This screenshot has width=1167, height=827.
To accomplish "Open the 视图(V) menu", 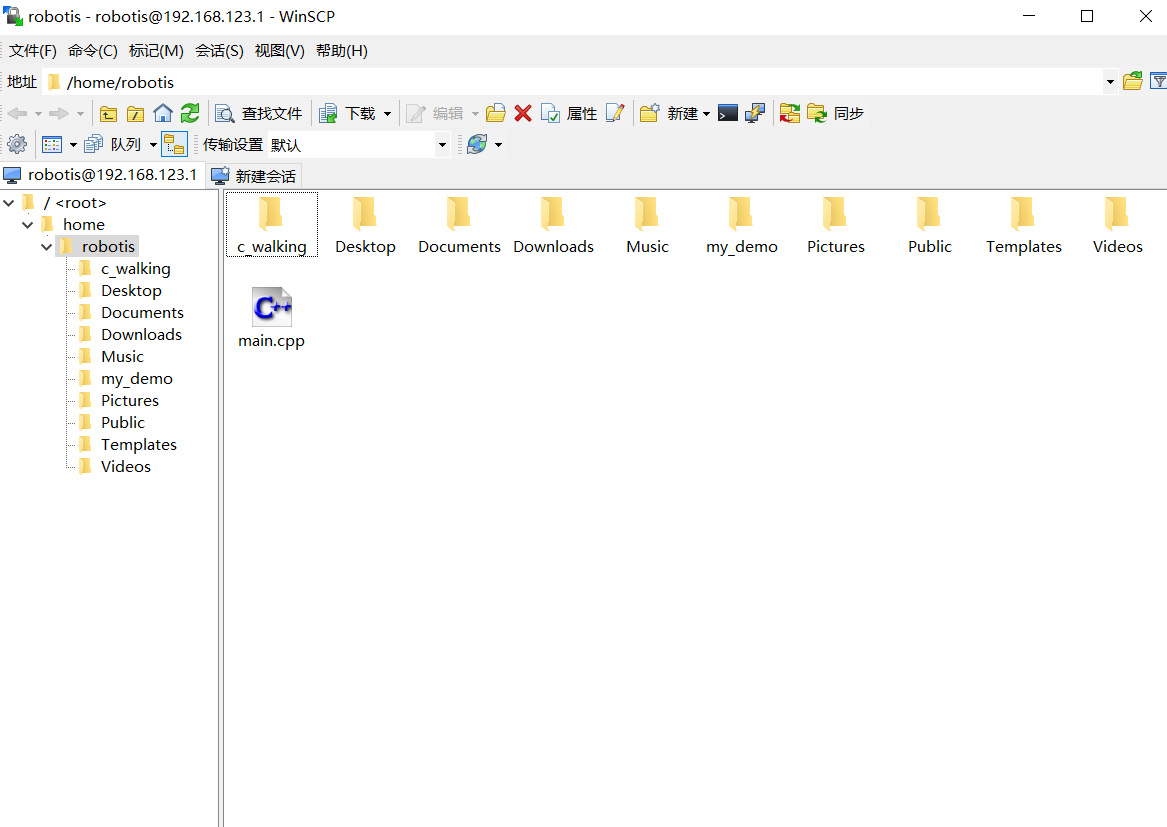I will coord(280,51).
